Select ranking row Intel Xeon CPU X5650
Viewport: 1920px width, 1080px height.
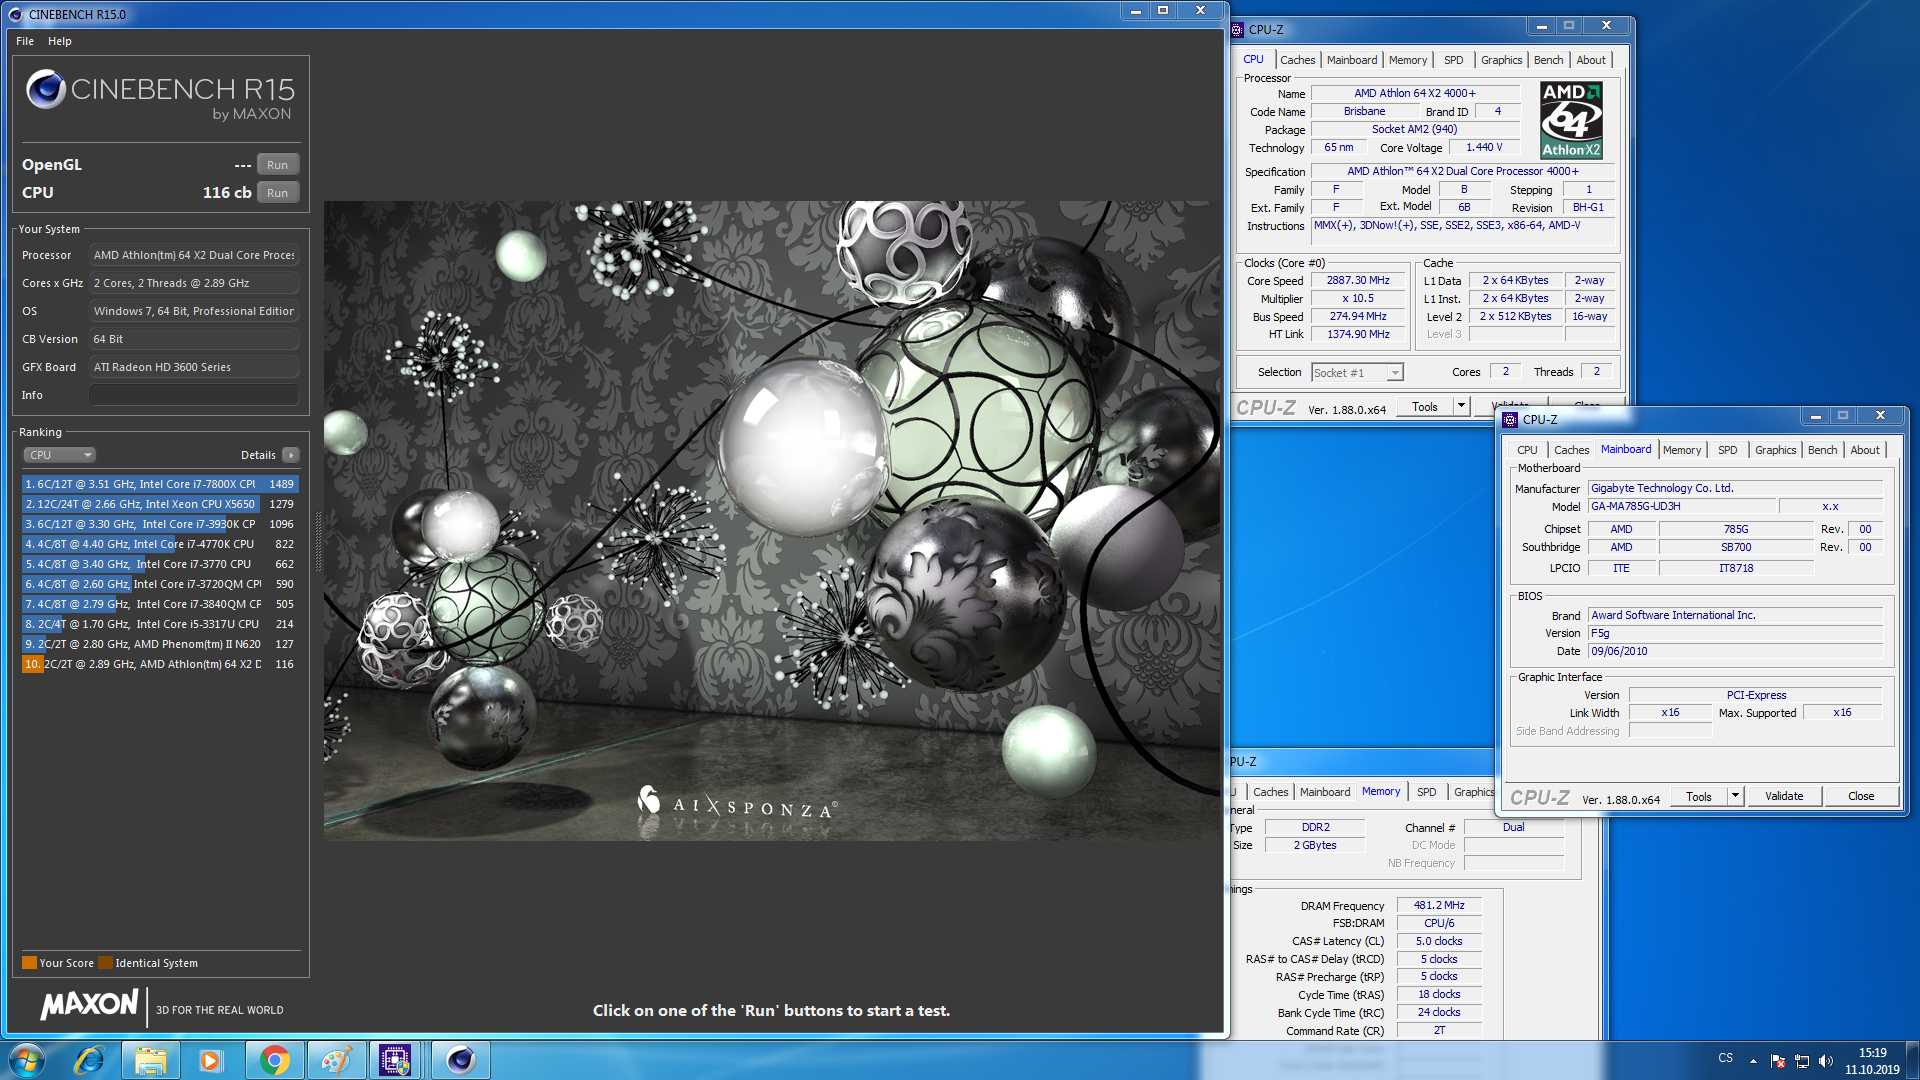pos(160,504)
